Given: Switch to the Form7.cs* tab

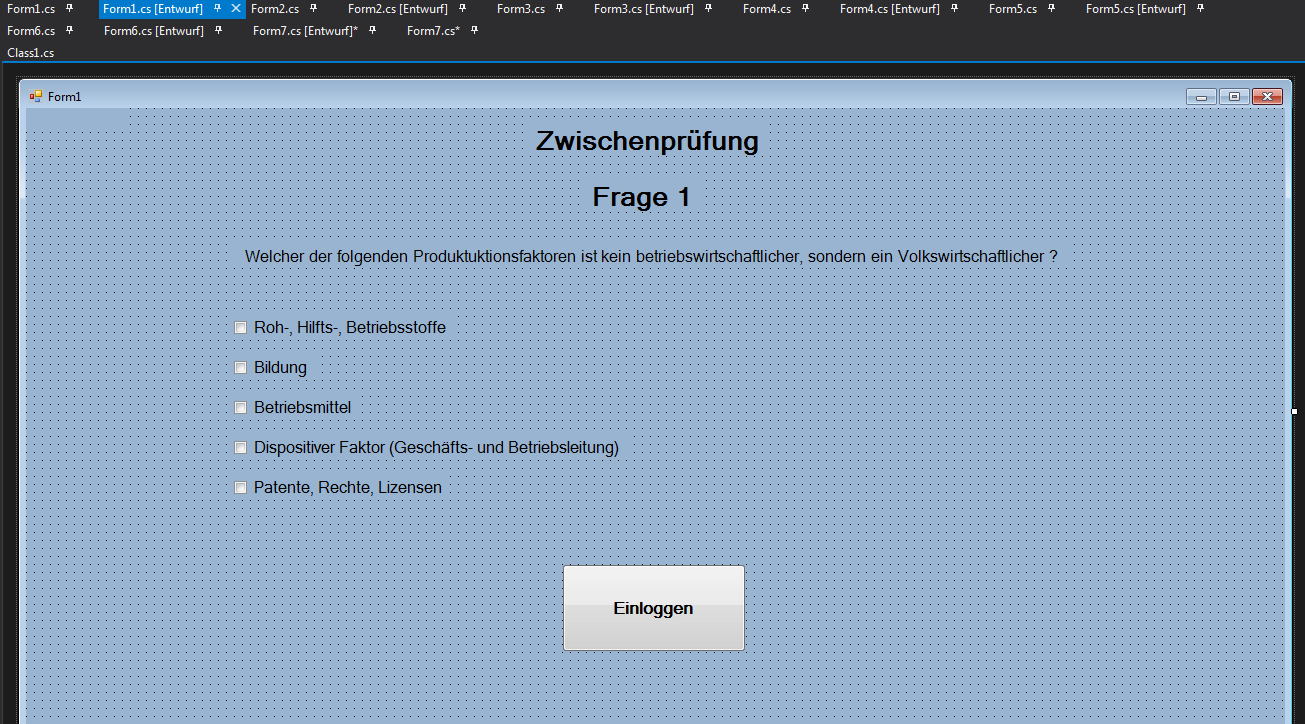Looking at the screenshot, I should 433,31.
